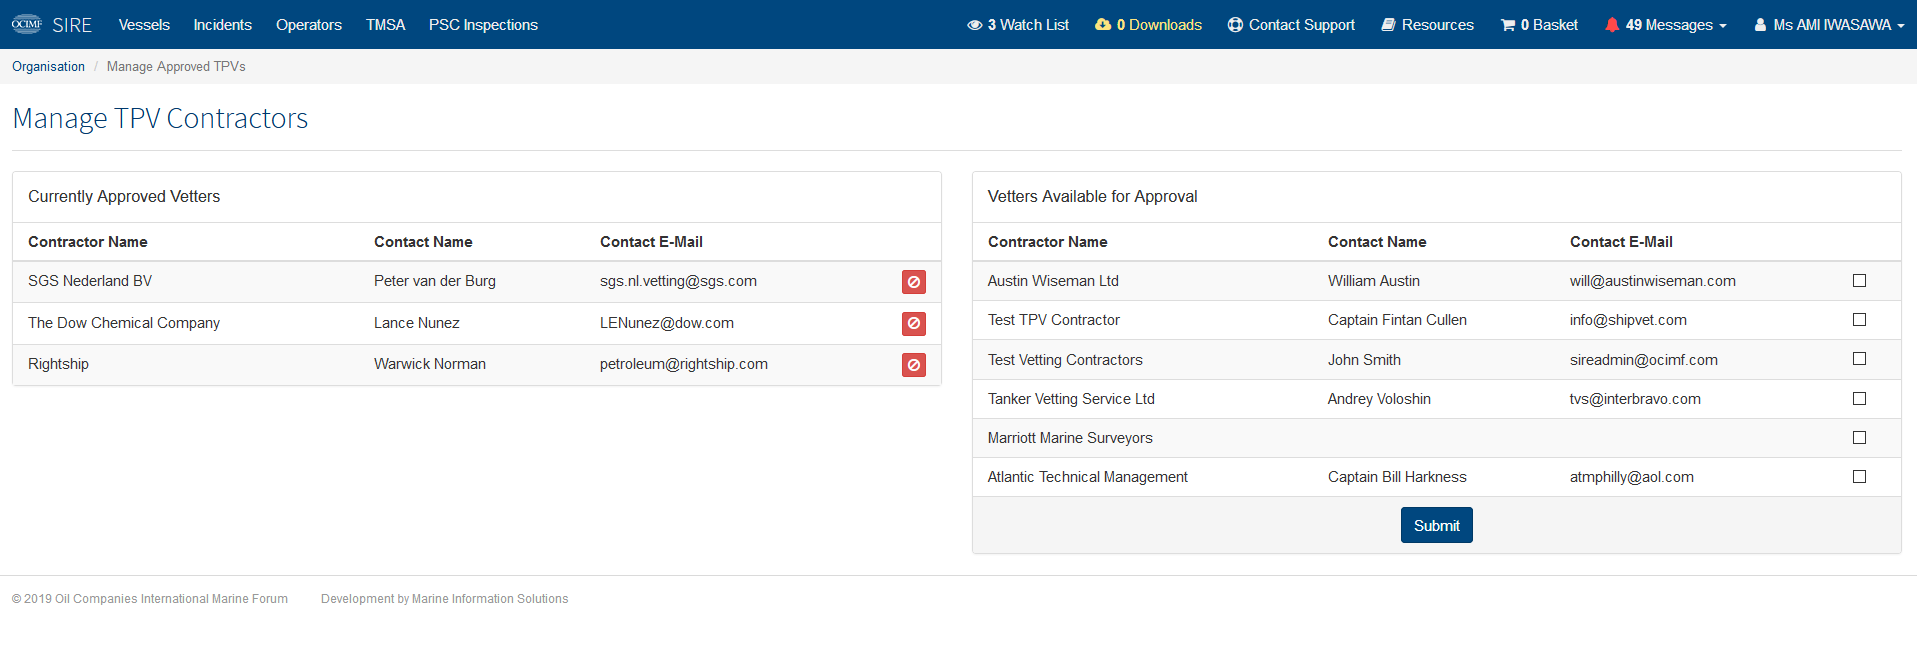Image resolution: width=1917 pixels, height=646 pixels.
Task: Click the Rightship contractor name
Action: point(58,364)
